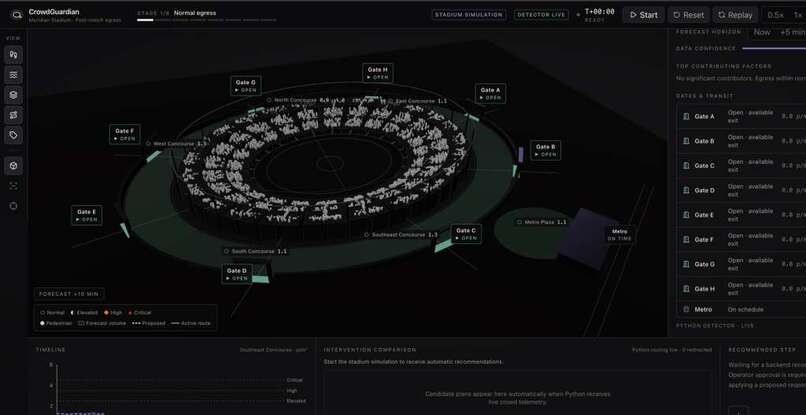The width and height of the screenshot is (806, 415).
Task: Select the tag labels icon in sidebar
Action: 13,135
